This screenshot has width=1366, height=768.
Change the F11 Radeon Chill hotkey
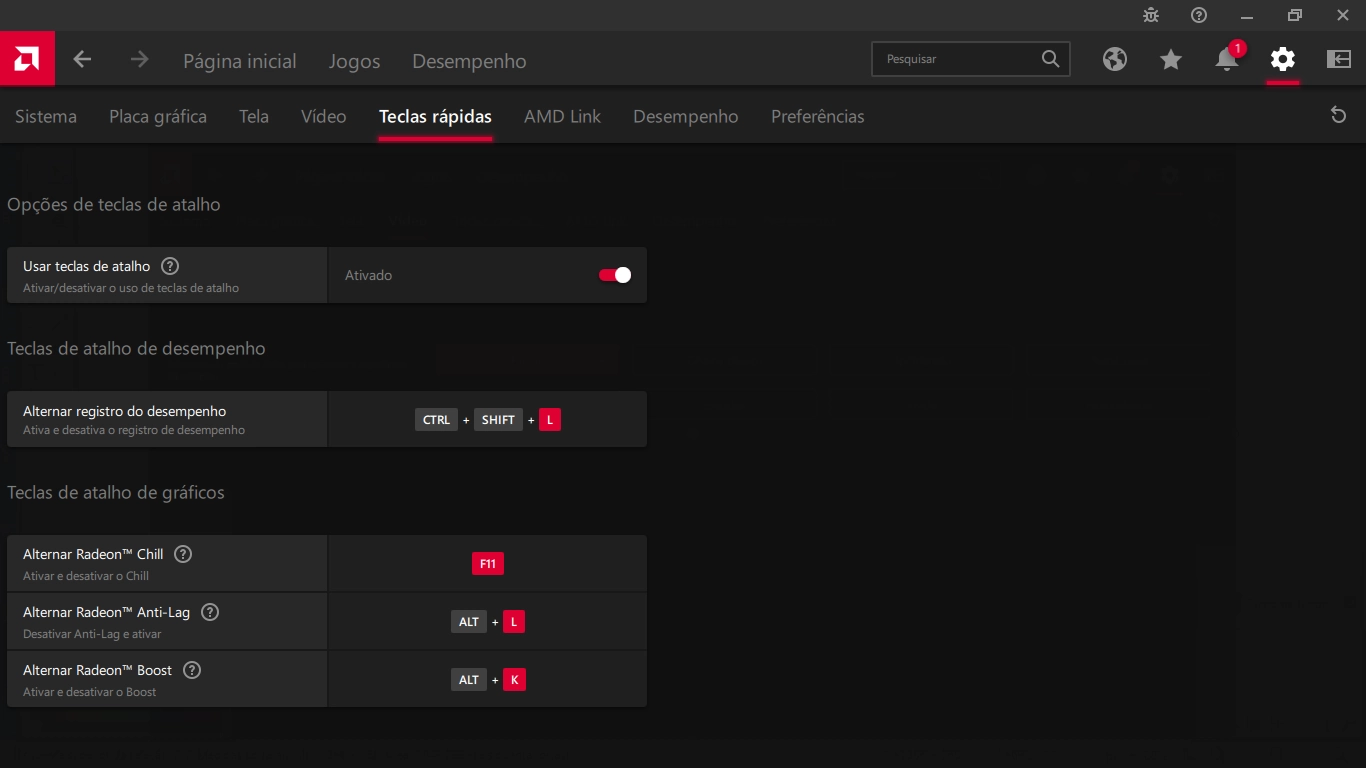click(x=488, y=564)
